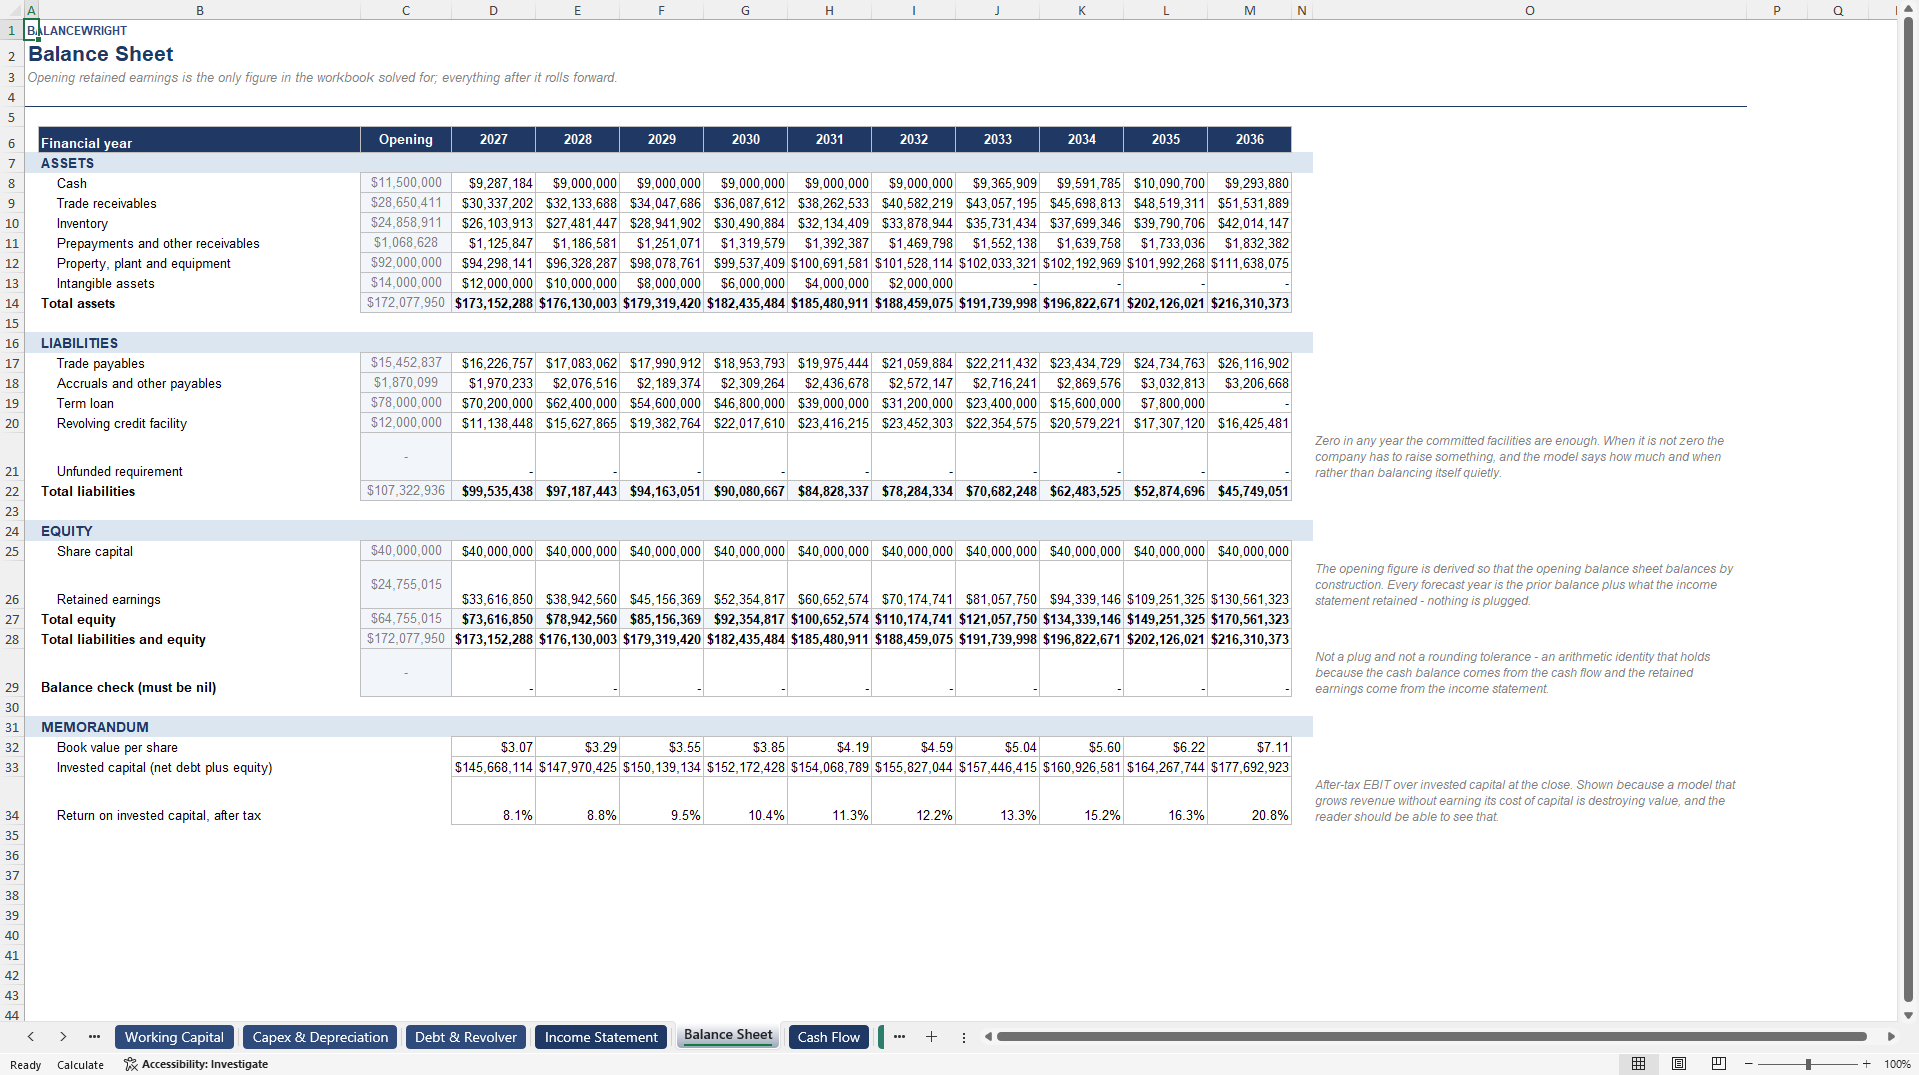The image size is (1919, 1075).
Task: Switch to the Working Capital sheet tab
Action: [174, 1037]
